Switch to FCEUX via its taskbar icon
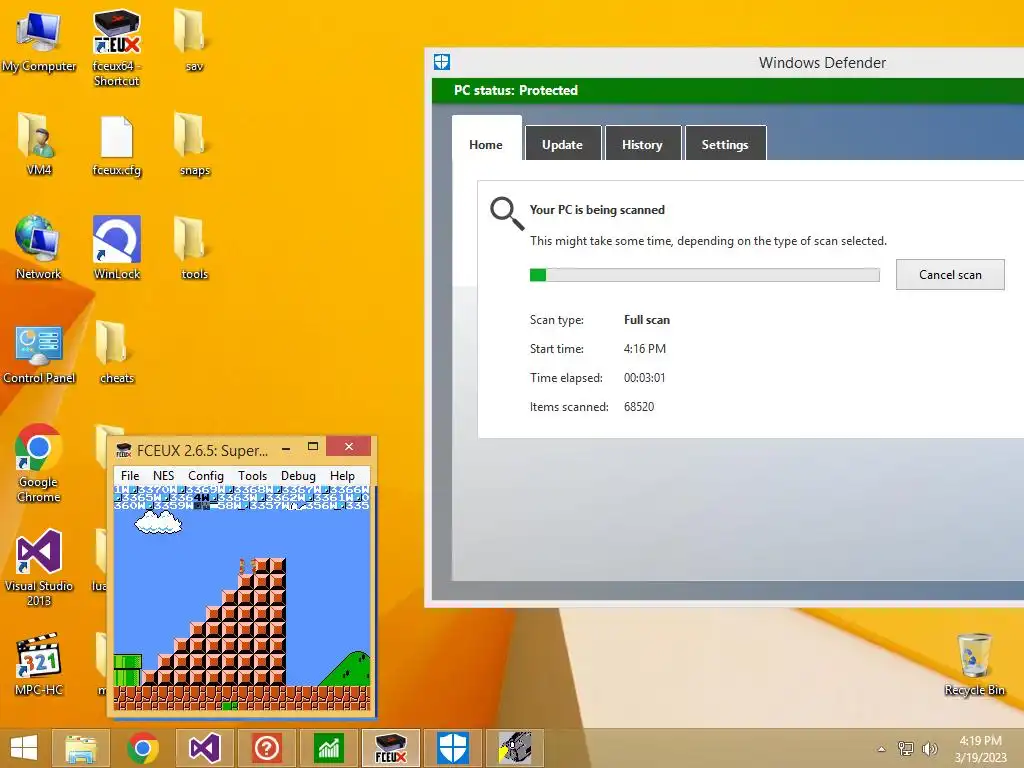 click(x=391, y=748)
